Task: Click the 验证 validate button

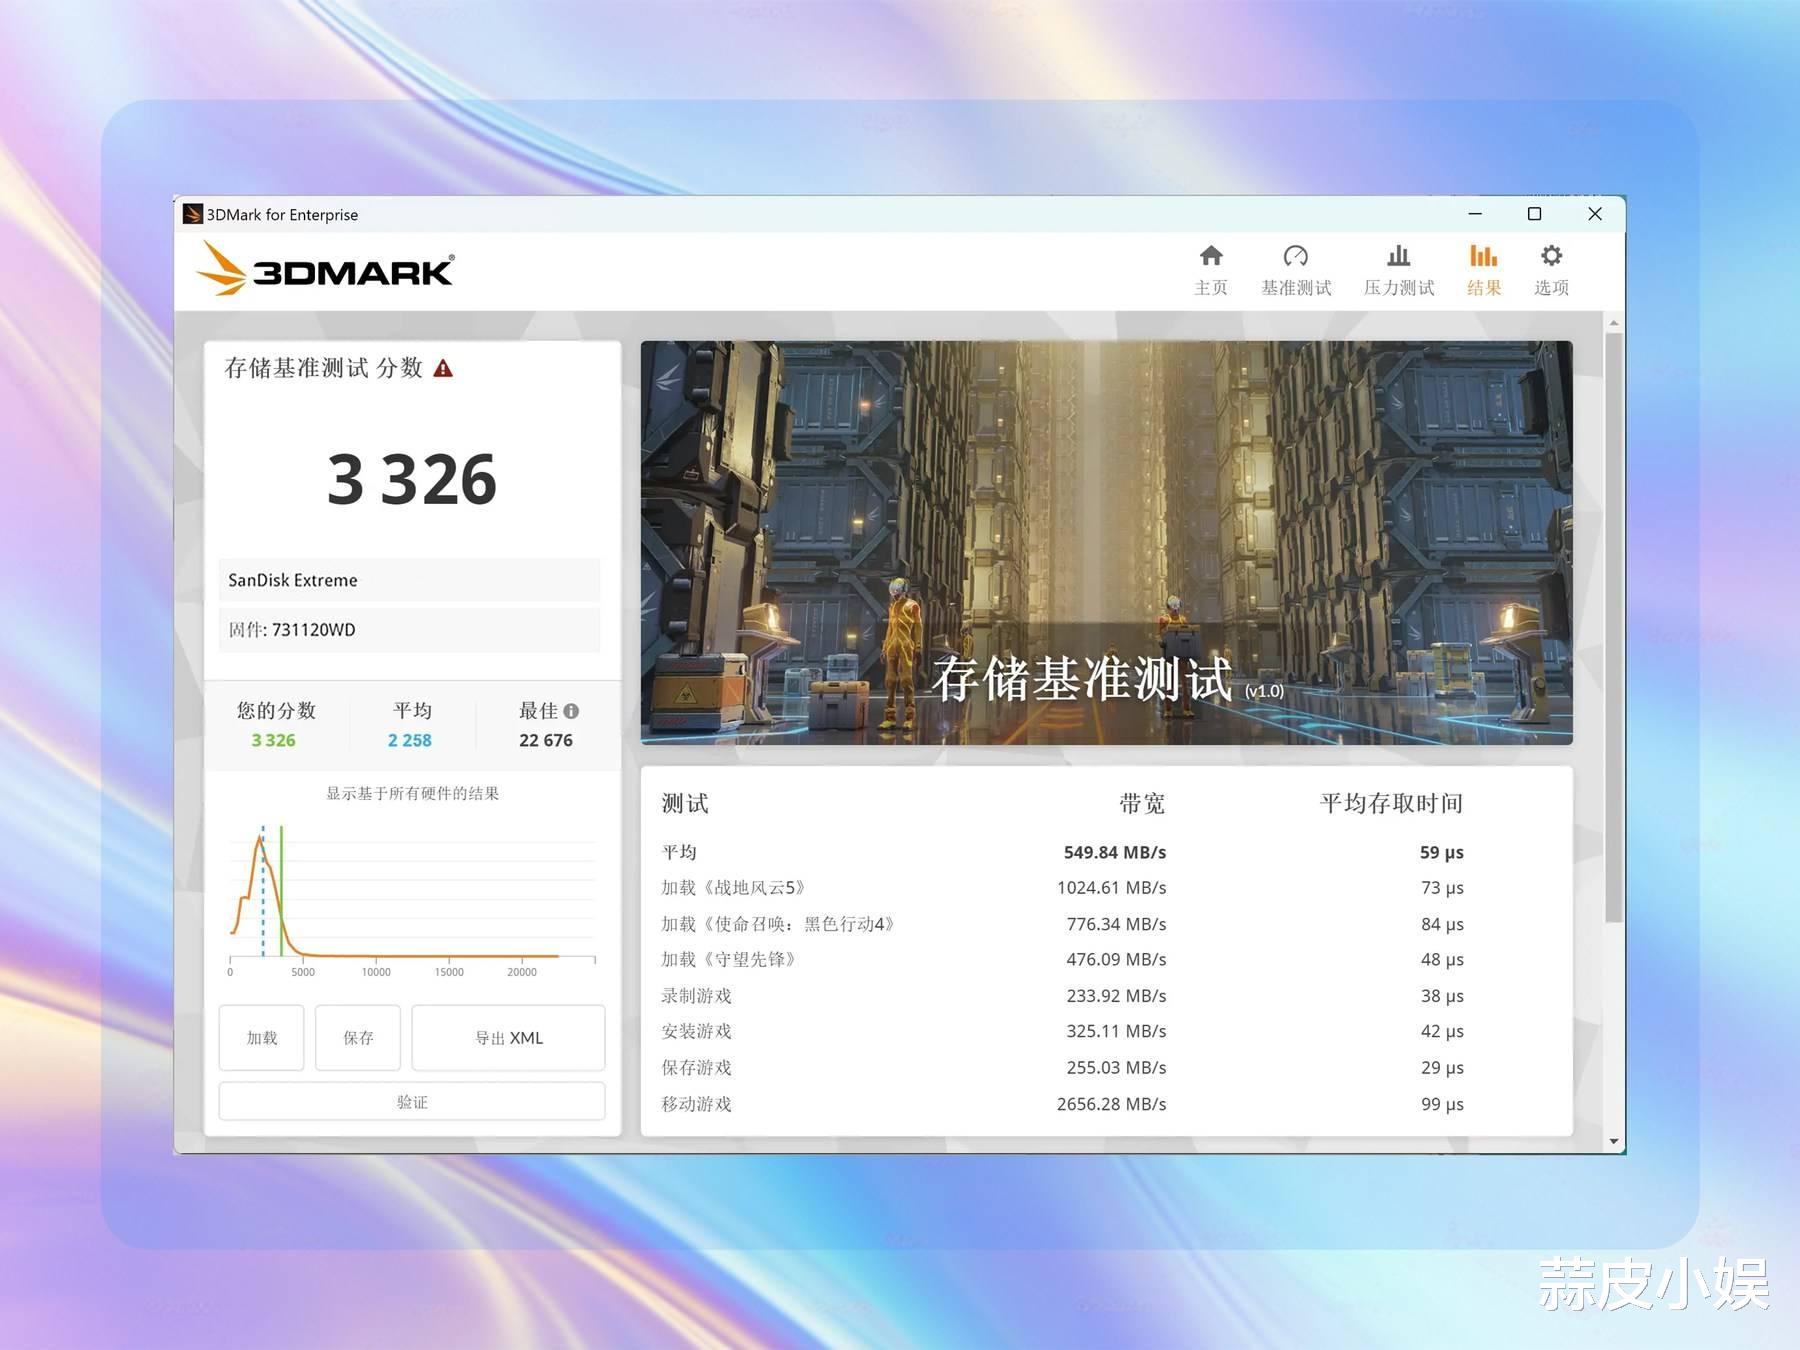Action: pyautogui.click(x=412, y=1102)
